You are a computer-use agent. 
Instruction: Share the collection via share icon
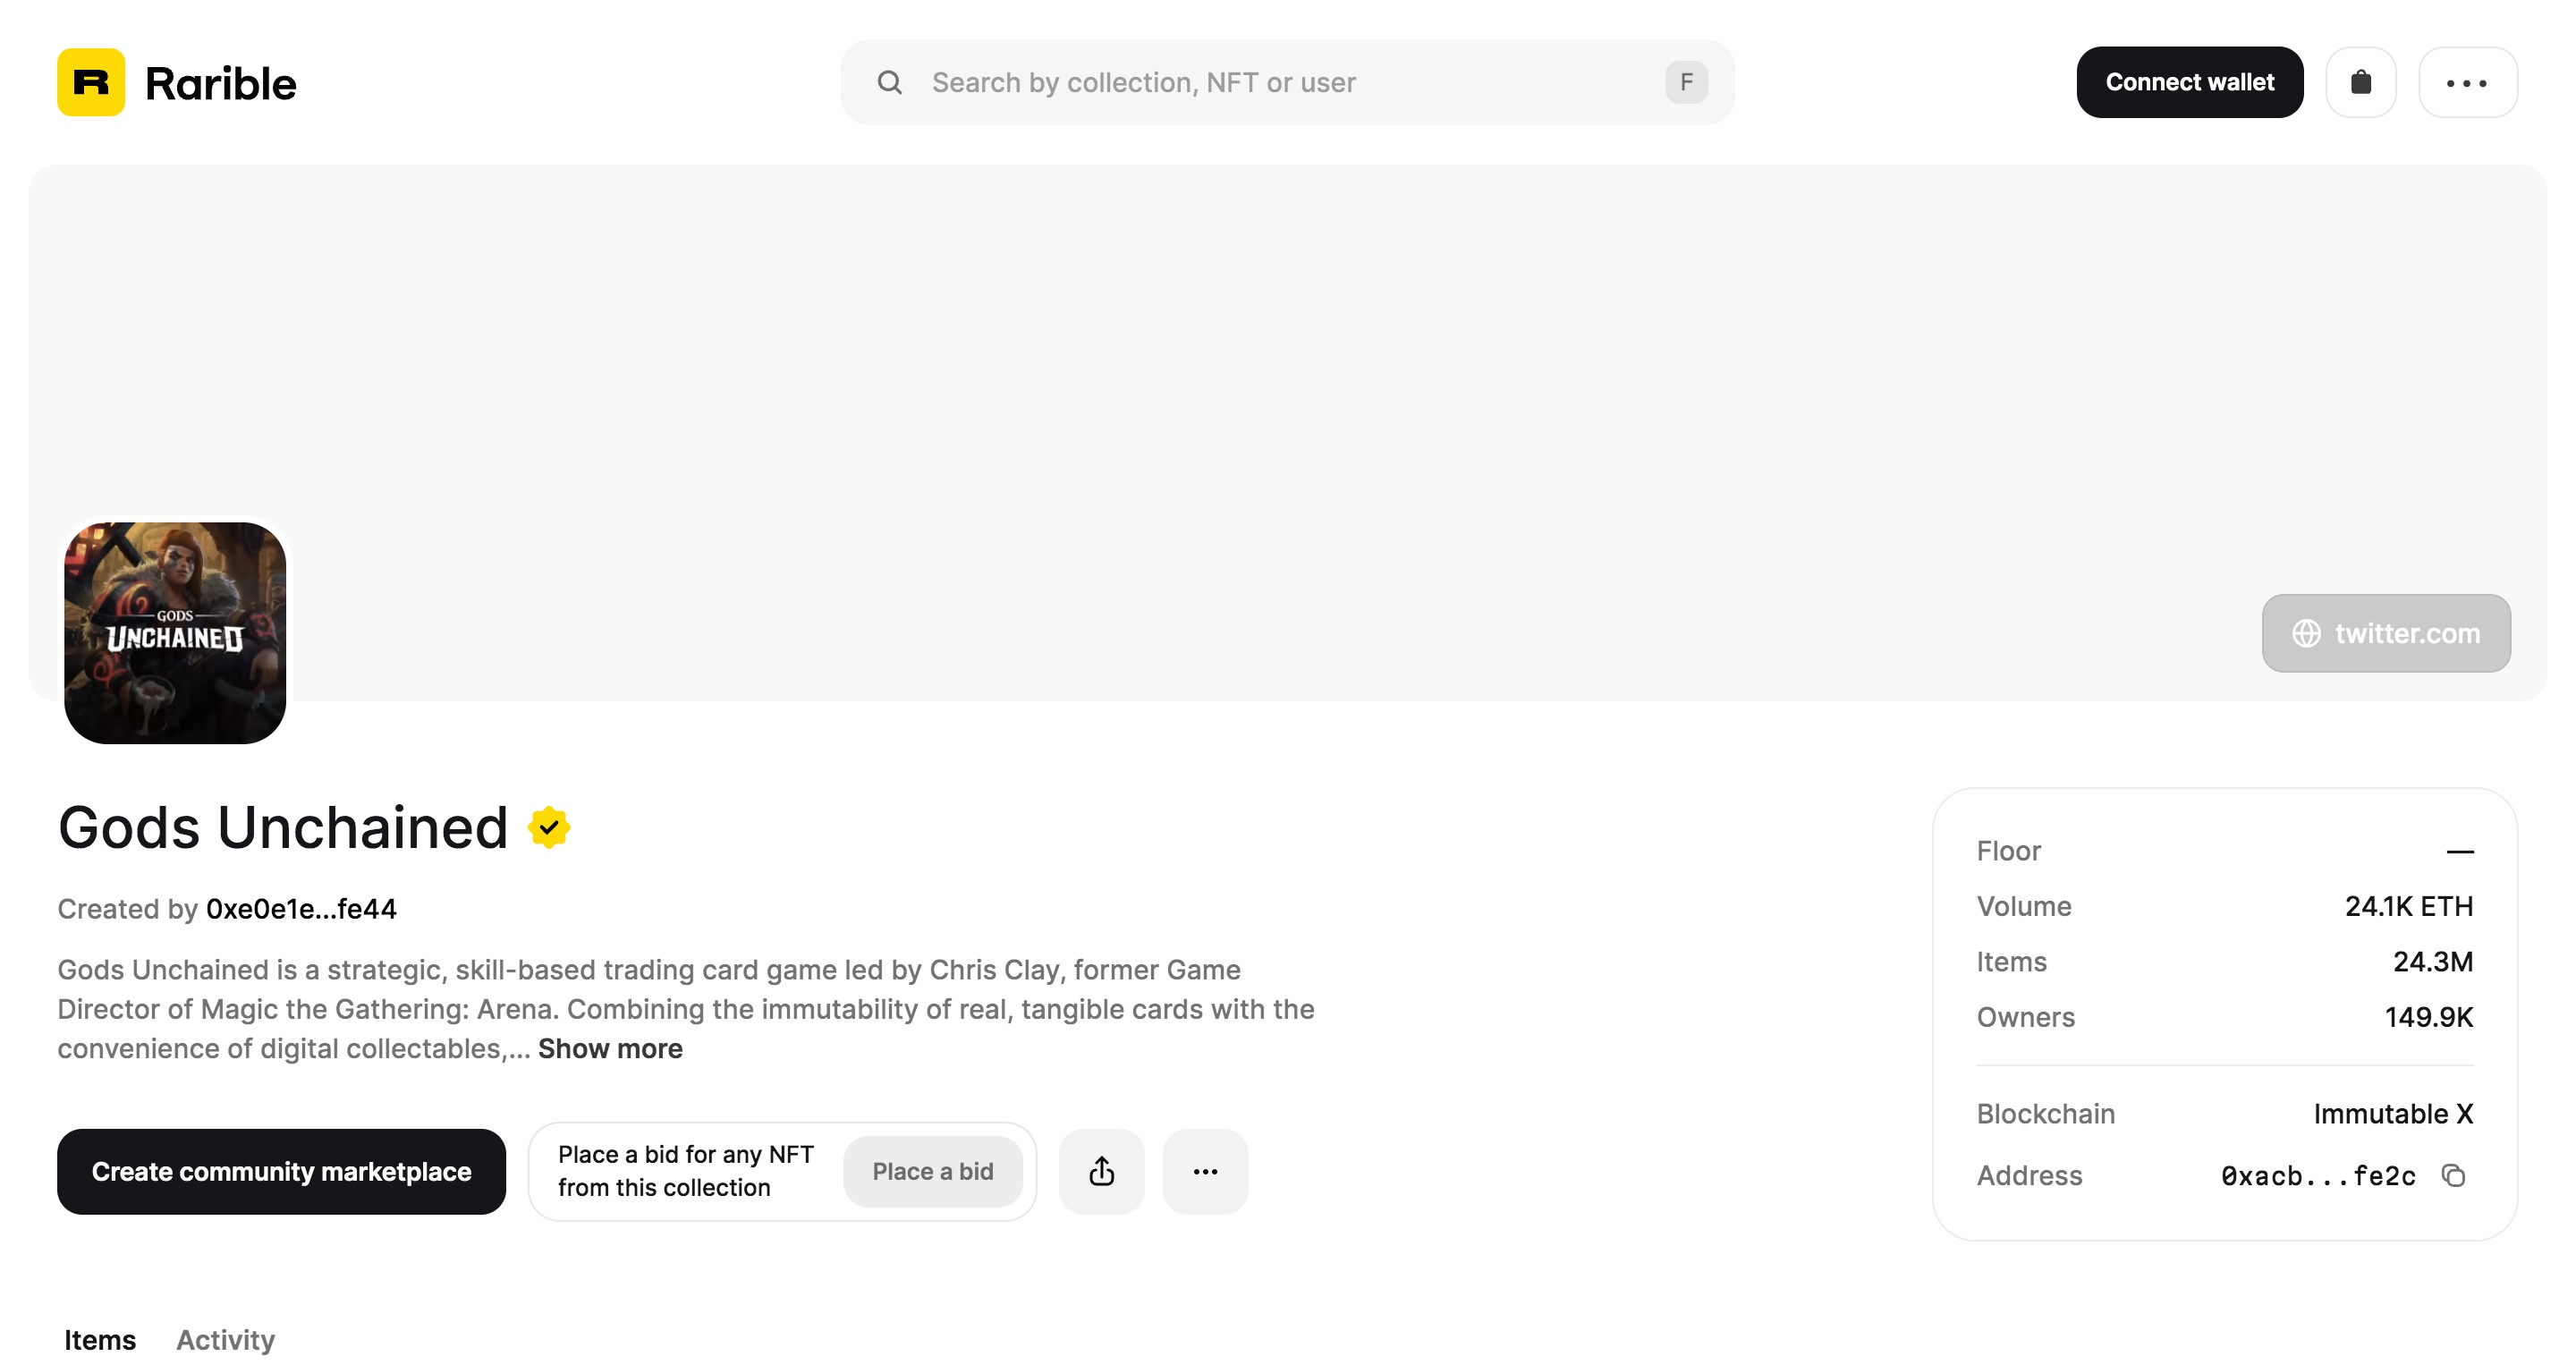point(1101,1171)
